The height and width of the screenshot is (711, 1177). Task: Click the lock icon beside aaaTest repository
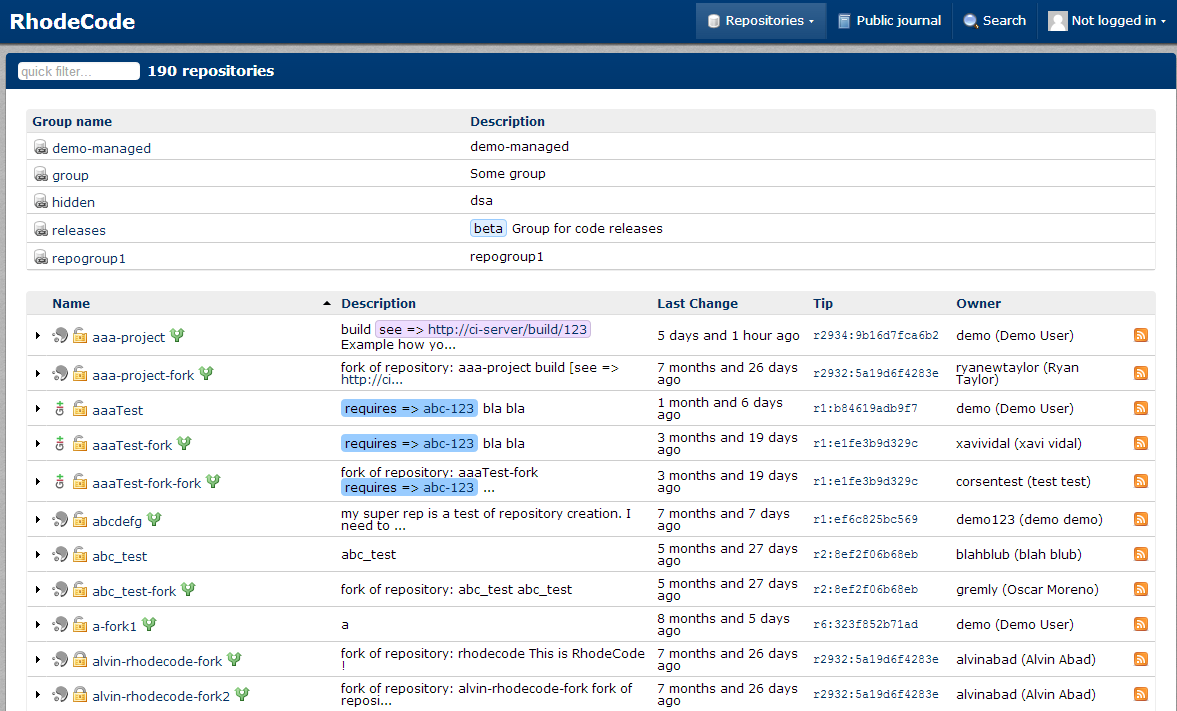tap(80, 409)
